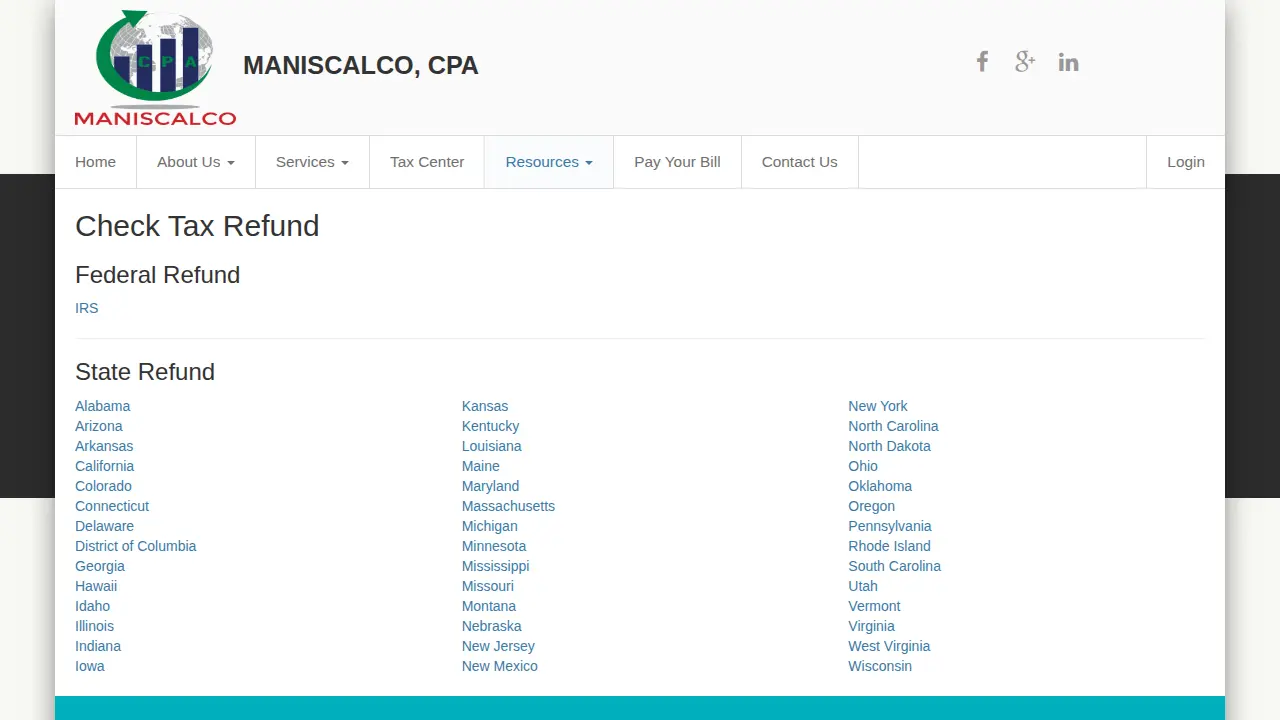Screen dimensions: 1280x720
Task: Expand the Services dropdown menu
Action: tap(312, 162)
